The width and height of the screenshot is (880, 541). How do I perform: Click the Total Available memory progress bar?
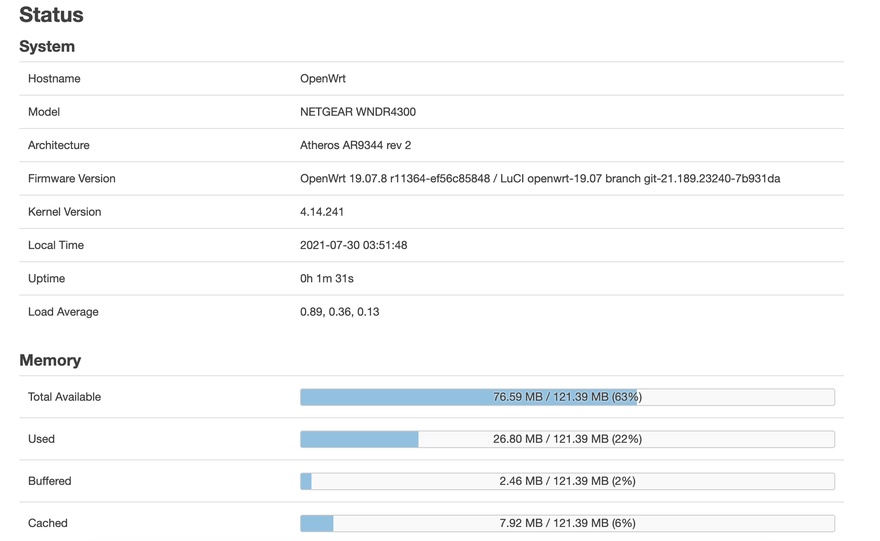567,397
